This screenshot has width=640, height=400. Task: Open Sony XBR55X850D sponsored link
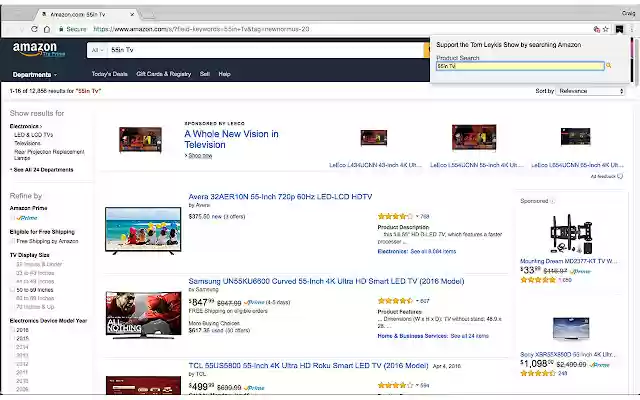click(569, 354)
